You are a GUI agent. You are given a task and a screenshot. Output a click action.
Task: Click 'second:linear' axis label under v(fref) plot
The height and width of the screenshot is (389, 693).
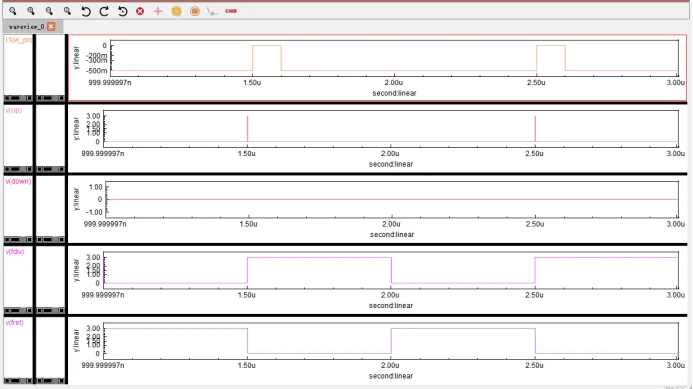pos(391,376)
